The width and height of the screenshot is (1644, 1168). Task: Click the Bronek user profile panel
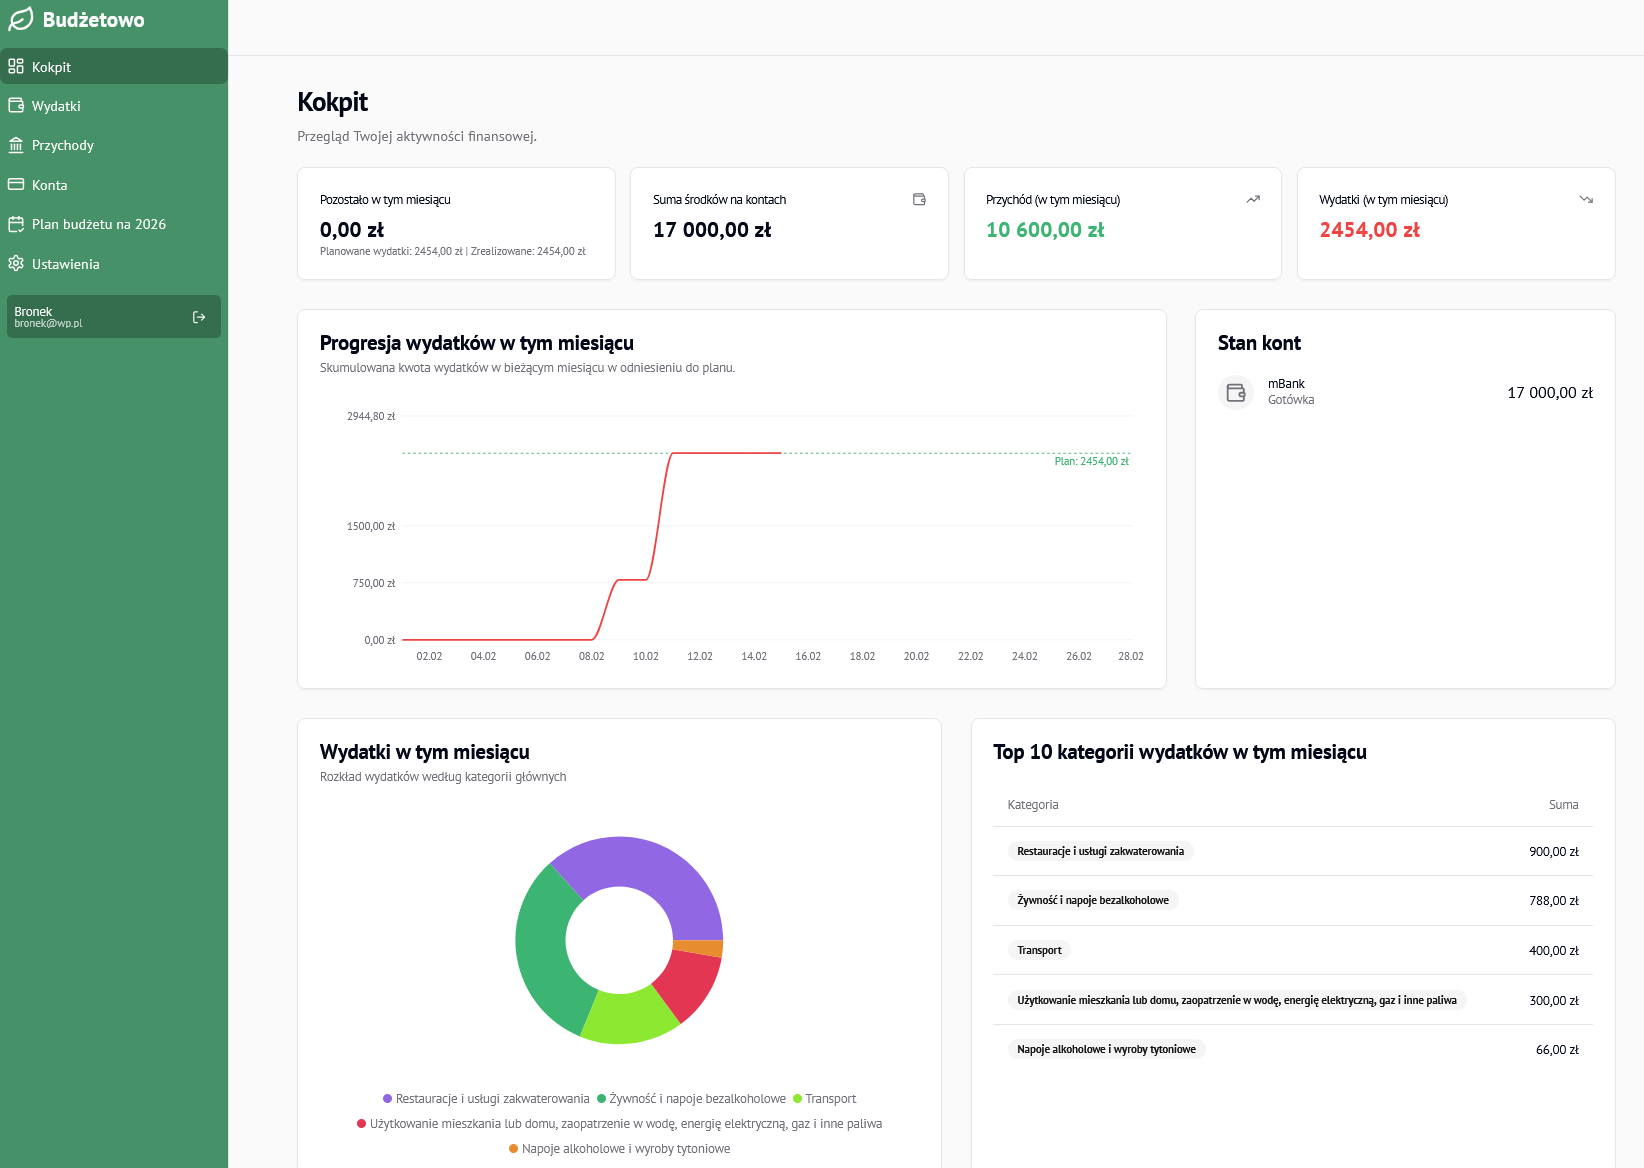pyautogui.click(x=113, y=316)
